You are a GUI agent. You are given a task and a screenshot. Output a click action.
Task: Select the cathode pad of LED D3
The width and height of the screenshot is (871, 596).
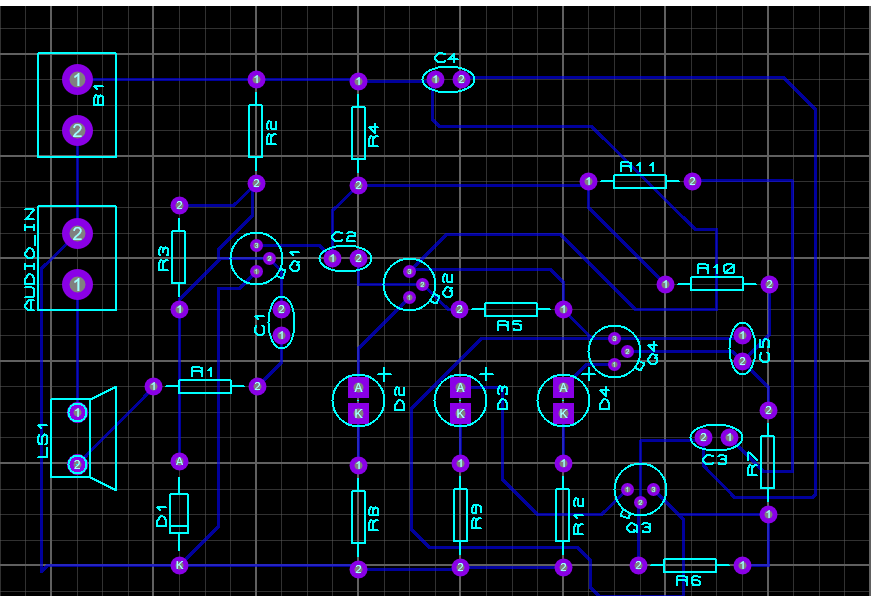pyautogui.click(x=460, y=412)
